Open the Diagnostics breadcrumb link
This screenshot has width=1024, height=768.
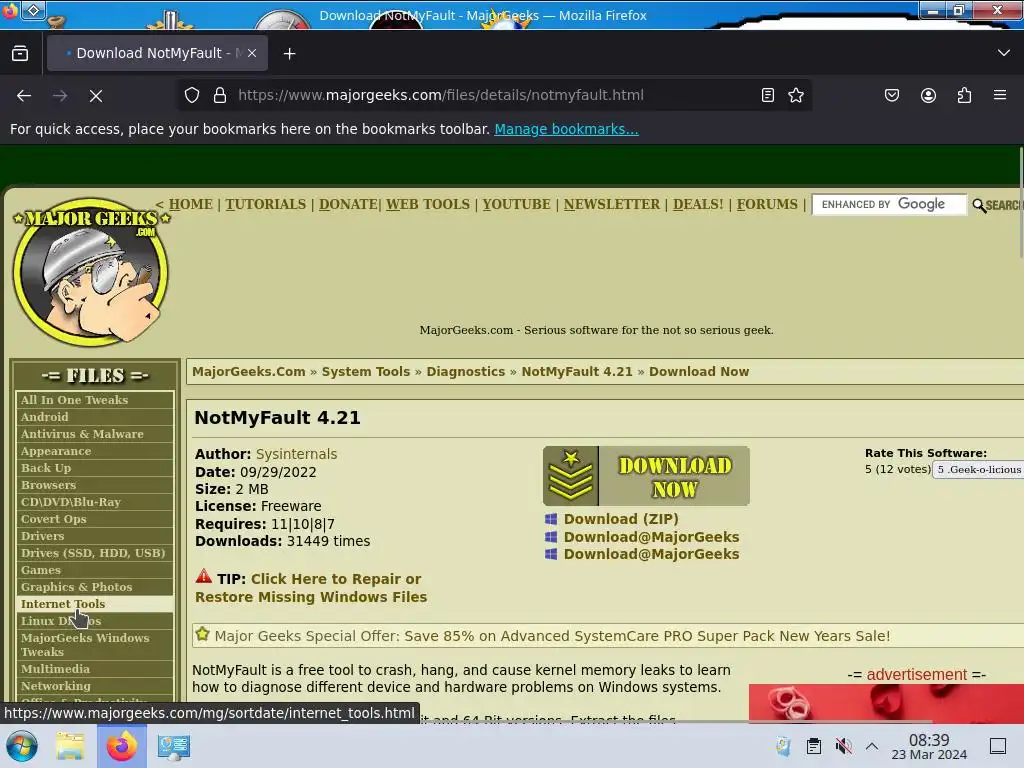click(466, 372)
